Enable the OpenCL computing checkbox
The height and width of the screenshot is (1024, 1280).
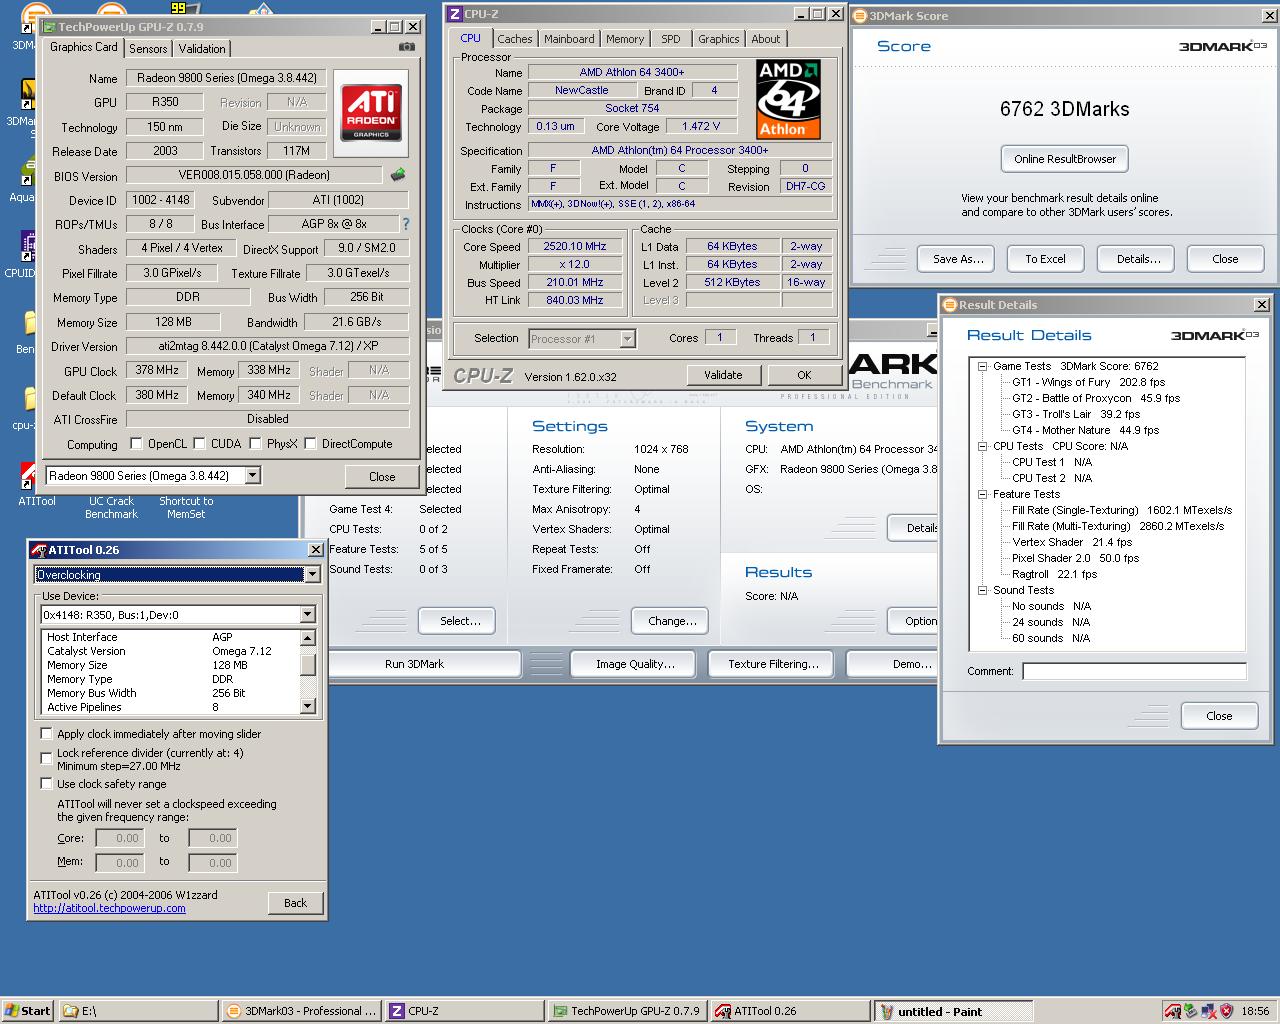point(137,443)
